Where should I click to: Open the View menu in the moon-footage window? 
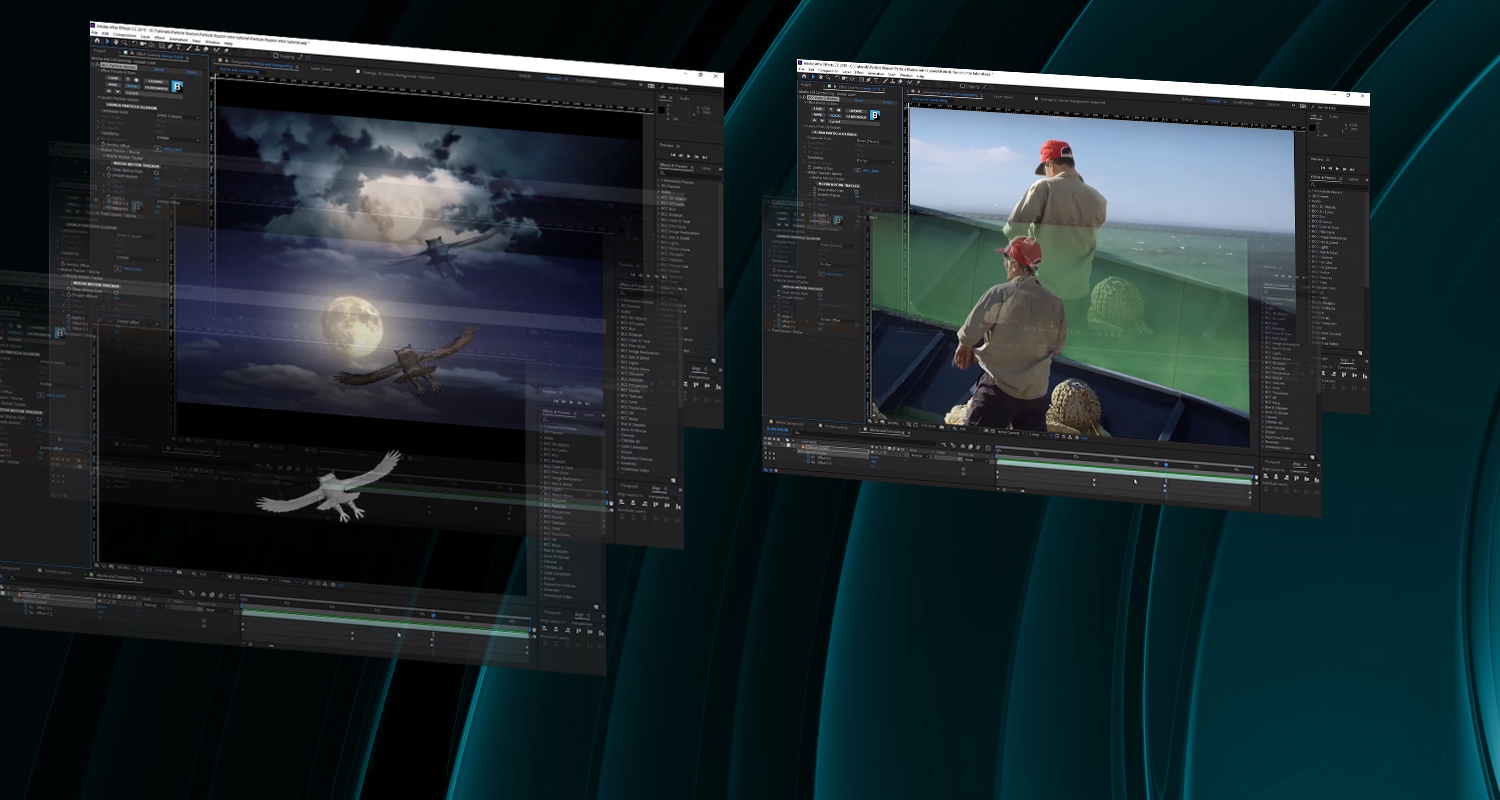point(196,41)
